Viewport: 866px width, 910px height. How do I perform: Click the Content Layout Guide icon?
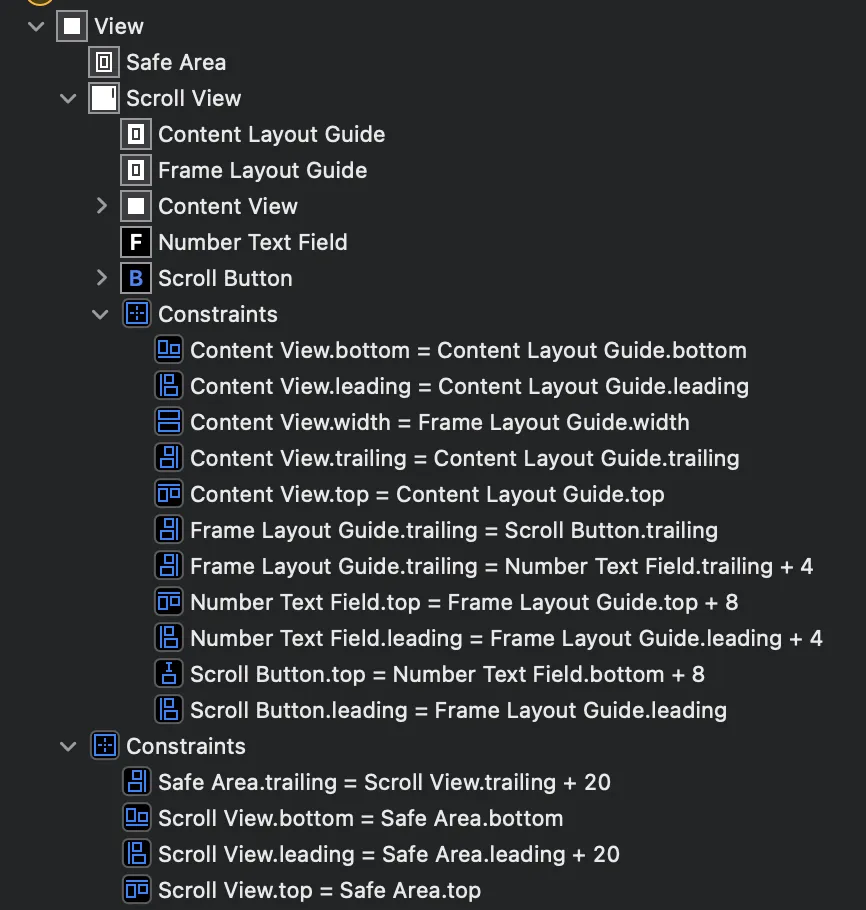pos(136,134)
